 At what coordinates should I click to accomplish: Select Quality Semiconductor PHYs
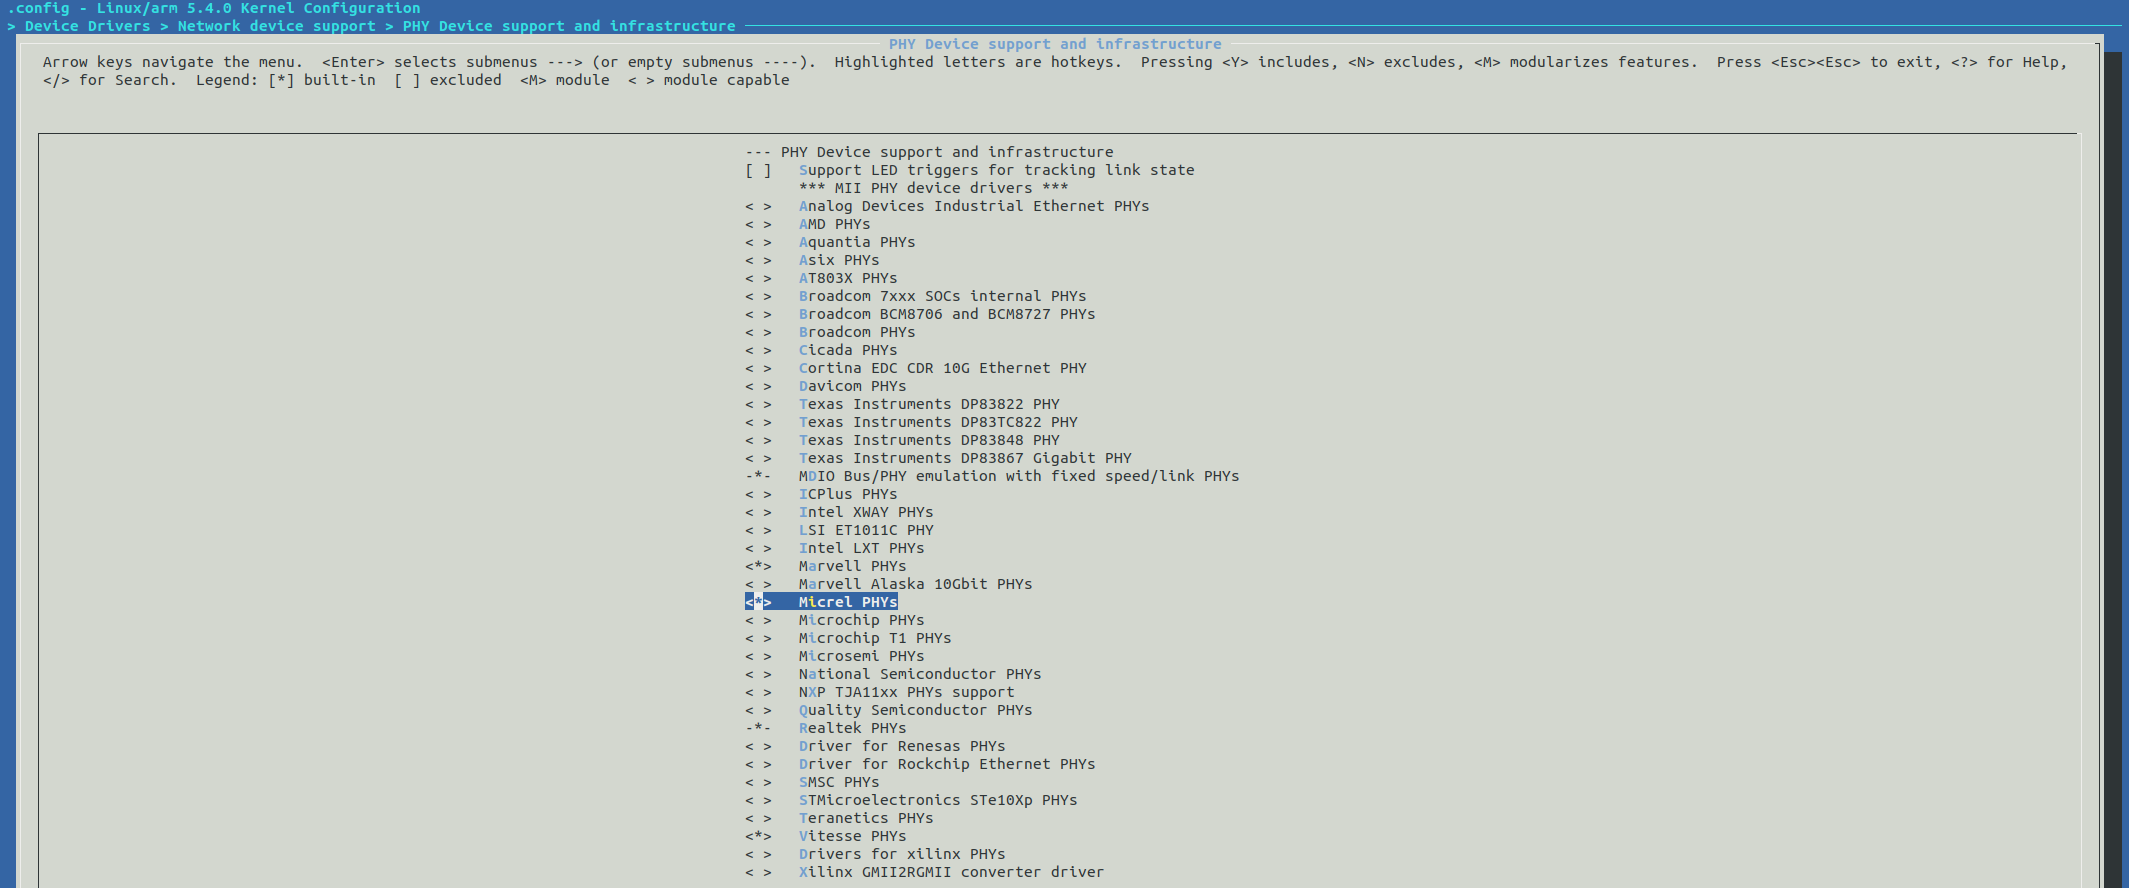[889, 710]
